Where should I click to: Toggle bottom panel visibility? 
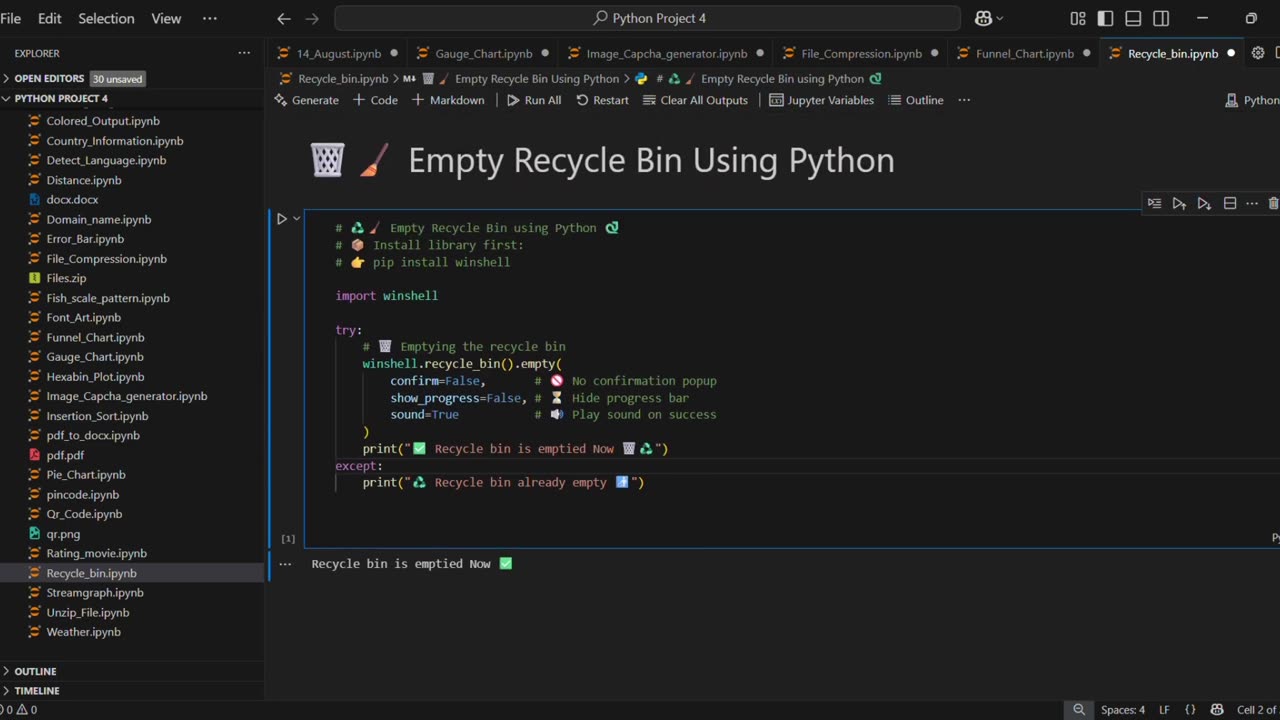(1133, 18)
